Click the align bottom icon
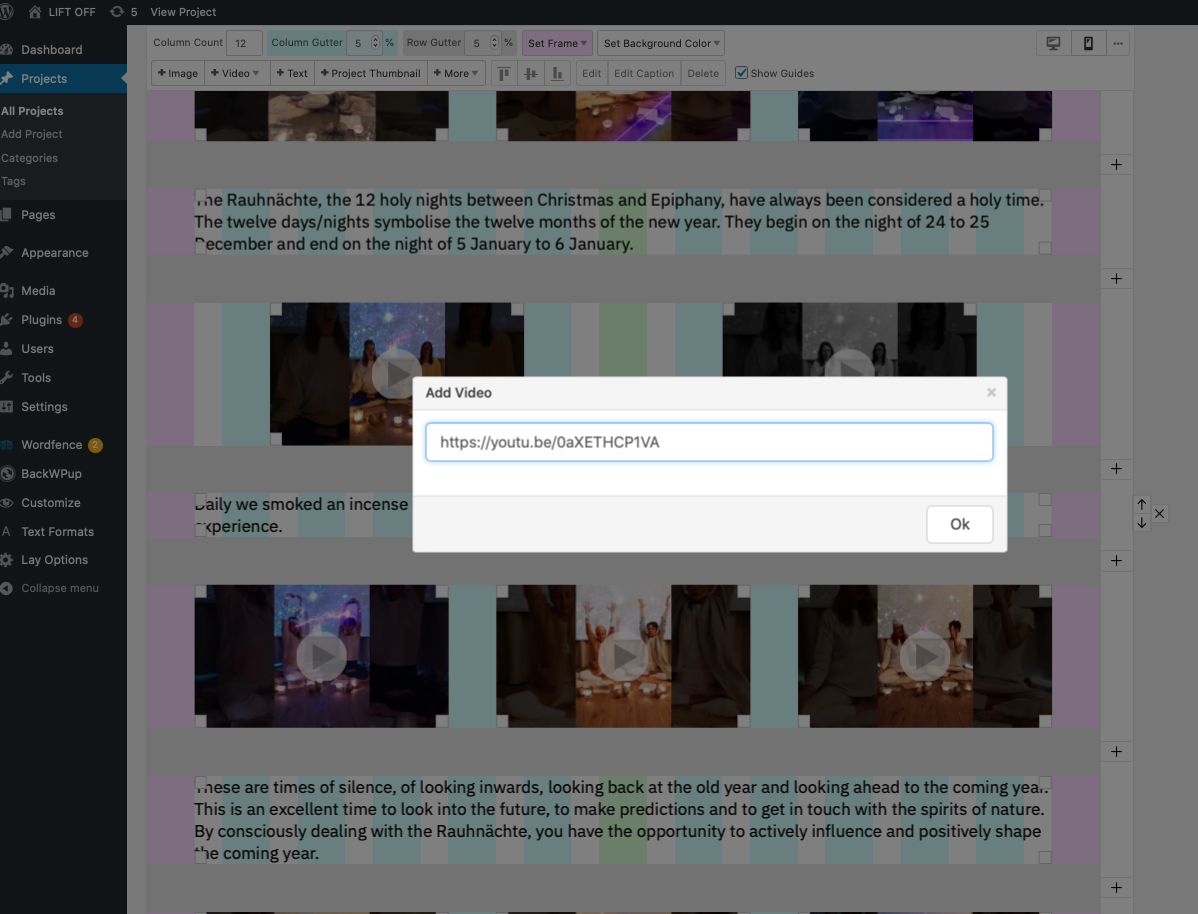 point(558,73)
